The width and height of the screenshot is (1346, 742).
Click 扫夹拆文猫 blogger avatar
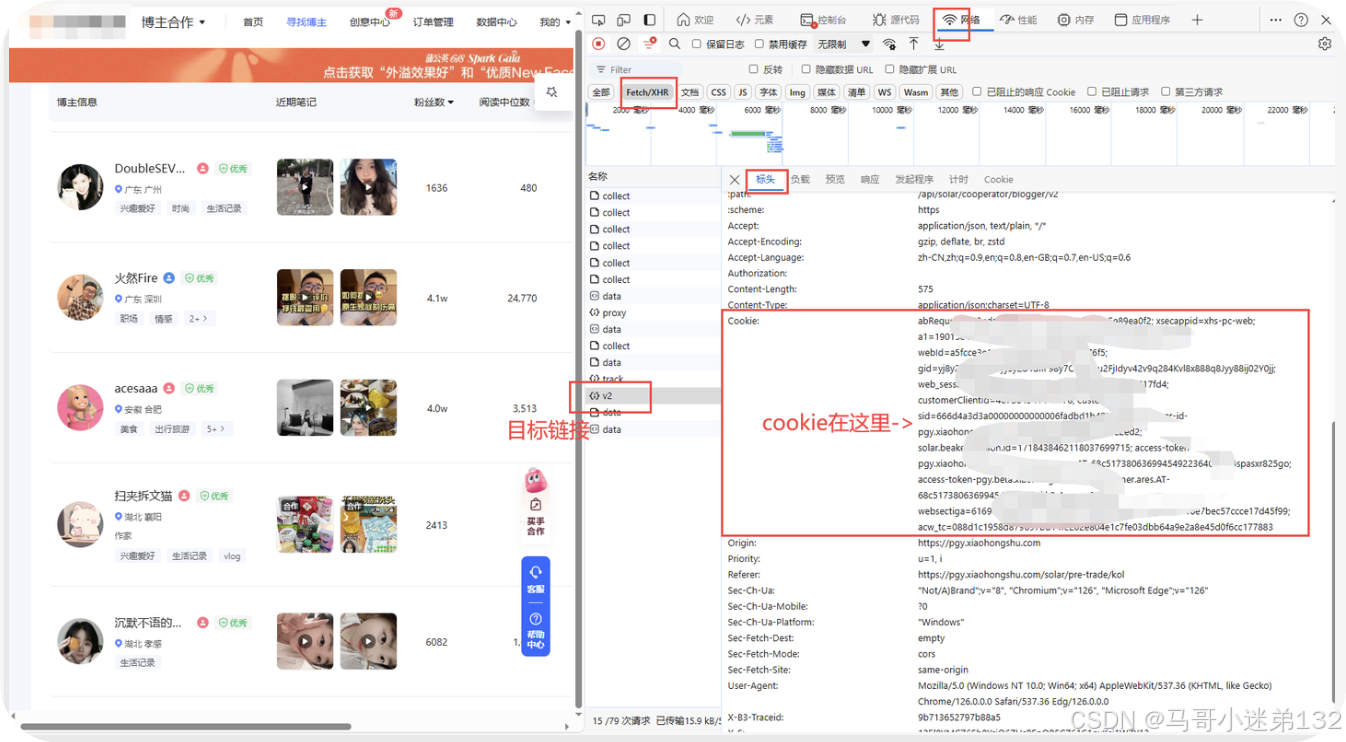pyautogui.click(x=81, y=524)
